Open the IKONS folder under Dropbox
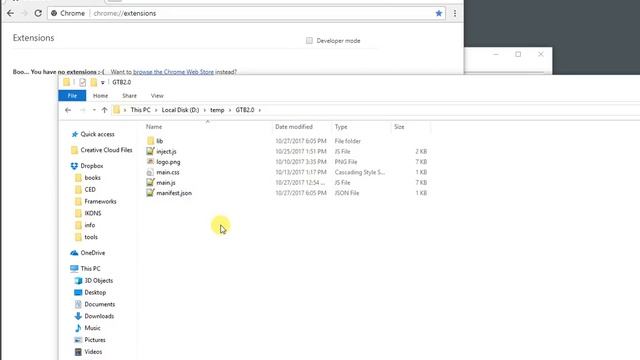 click(x=93, y=213)
